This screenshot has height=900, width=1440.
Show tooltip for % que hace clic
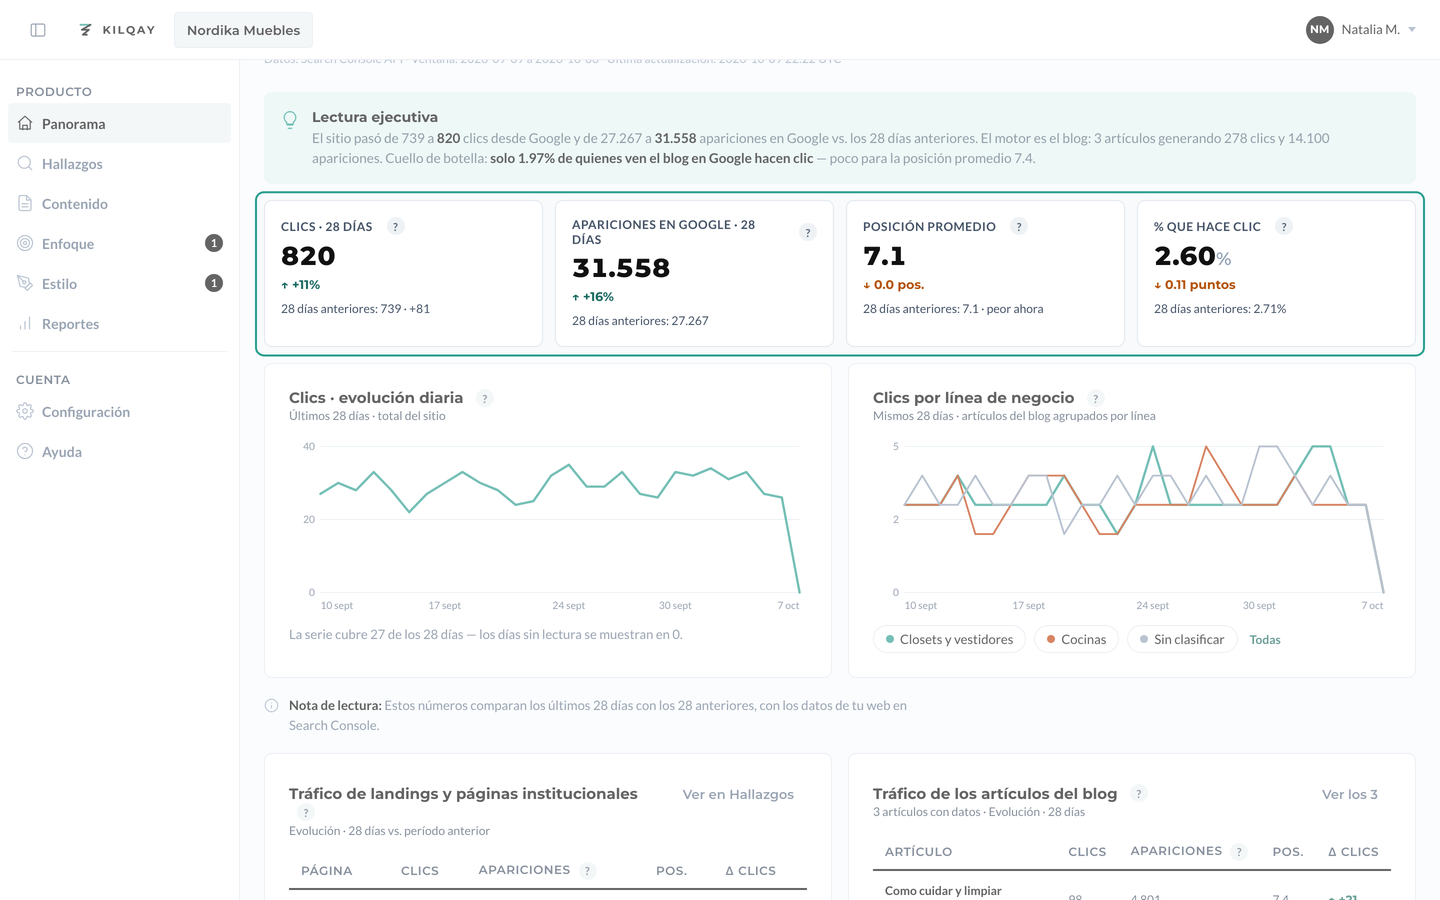(x=1284, y=227)
